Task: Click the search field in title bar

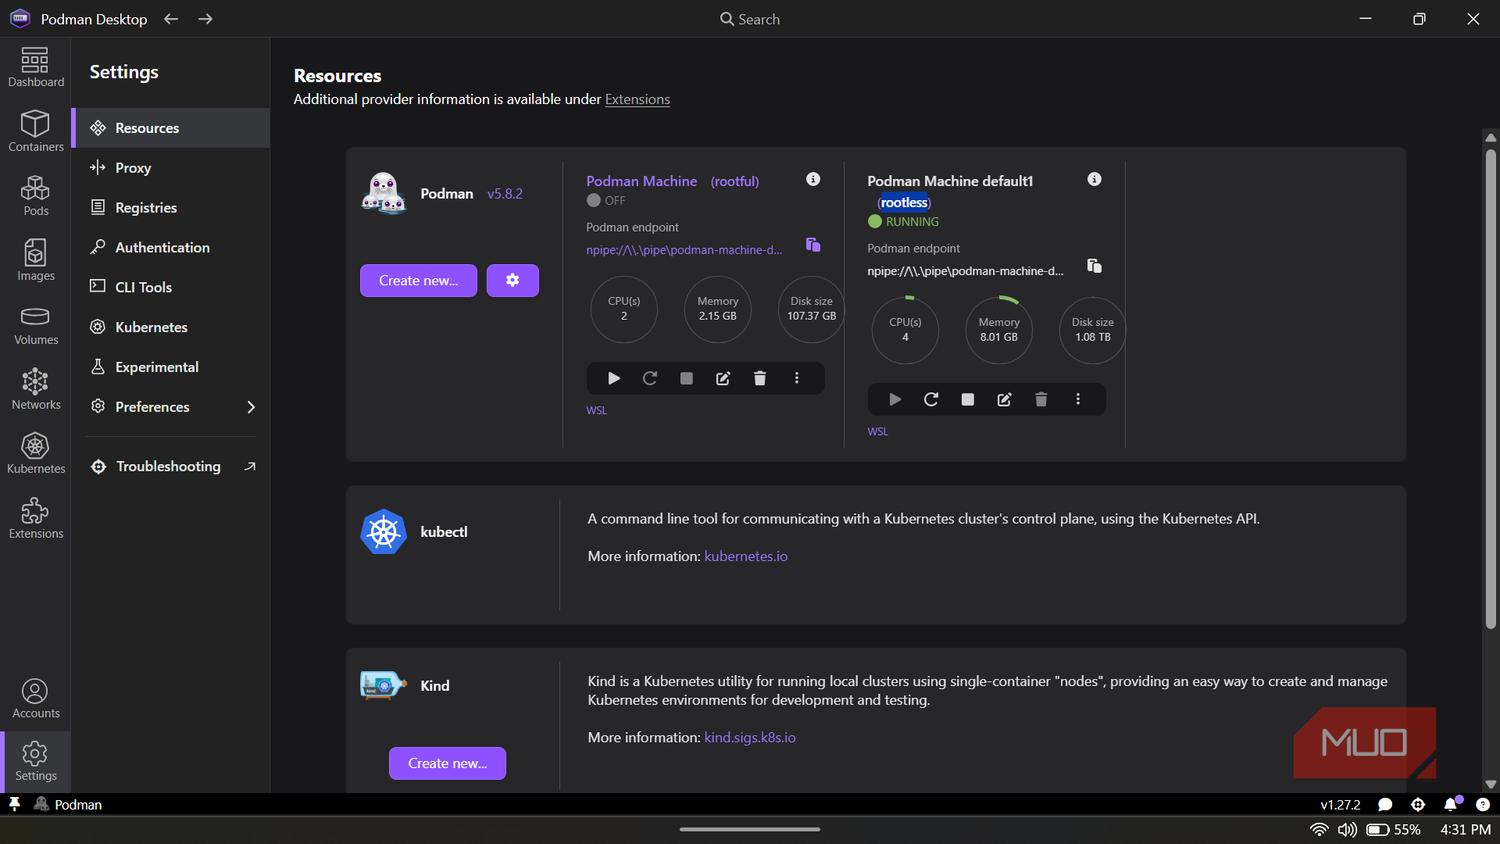Action: [x=750, y=19]
